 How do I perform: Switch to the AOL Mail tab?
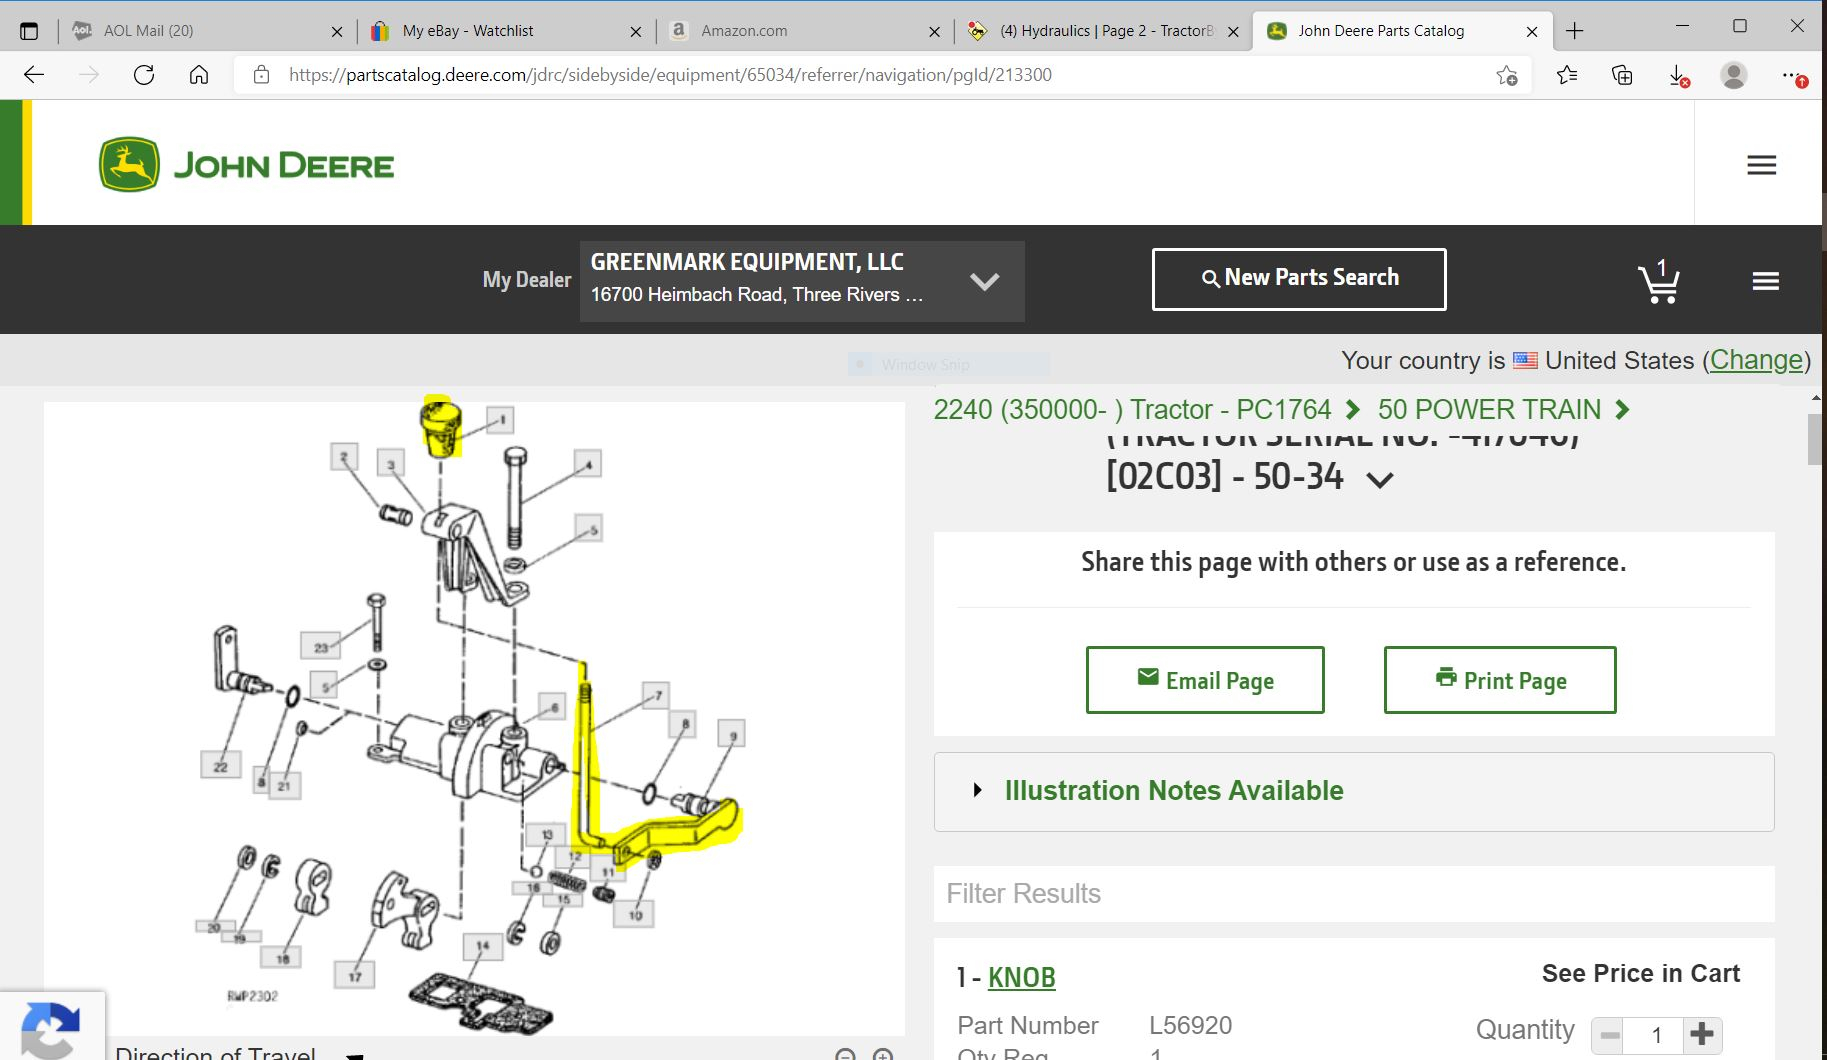pos(206,31)
